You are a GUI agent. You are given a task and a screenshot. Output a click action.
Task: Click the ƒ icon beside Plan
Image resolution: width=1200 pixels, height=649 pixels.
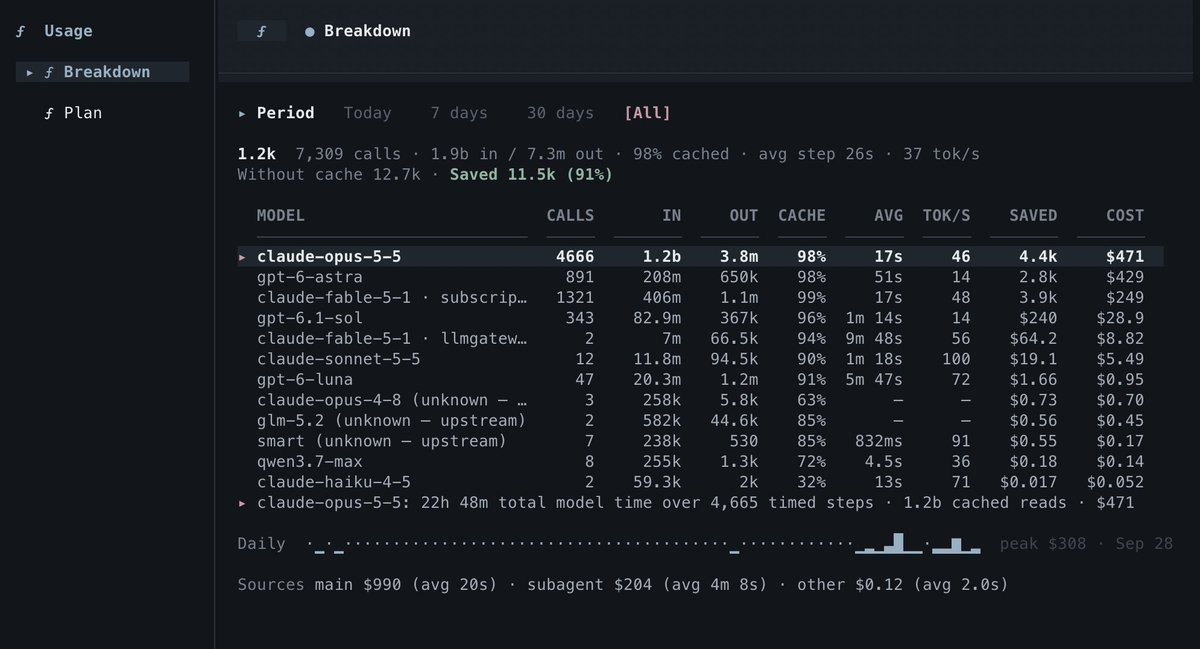[49, 113]
